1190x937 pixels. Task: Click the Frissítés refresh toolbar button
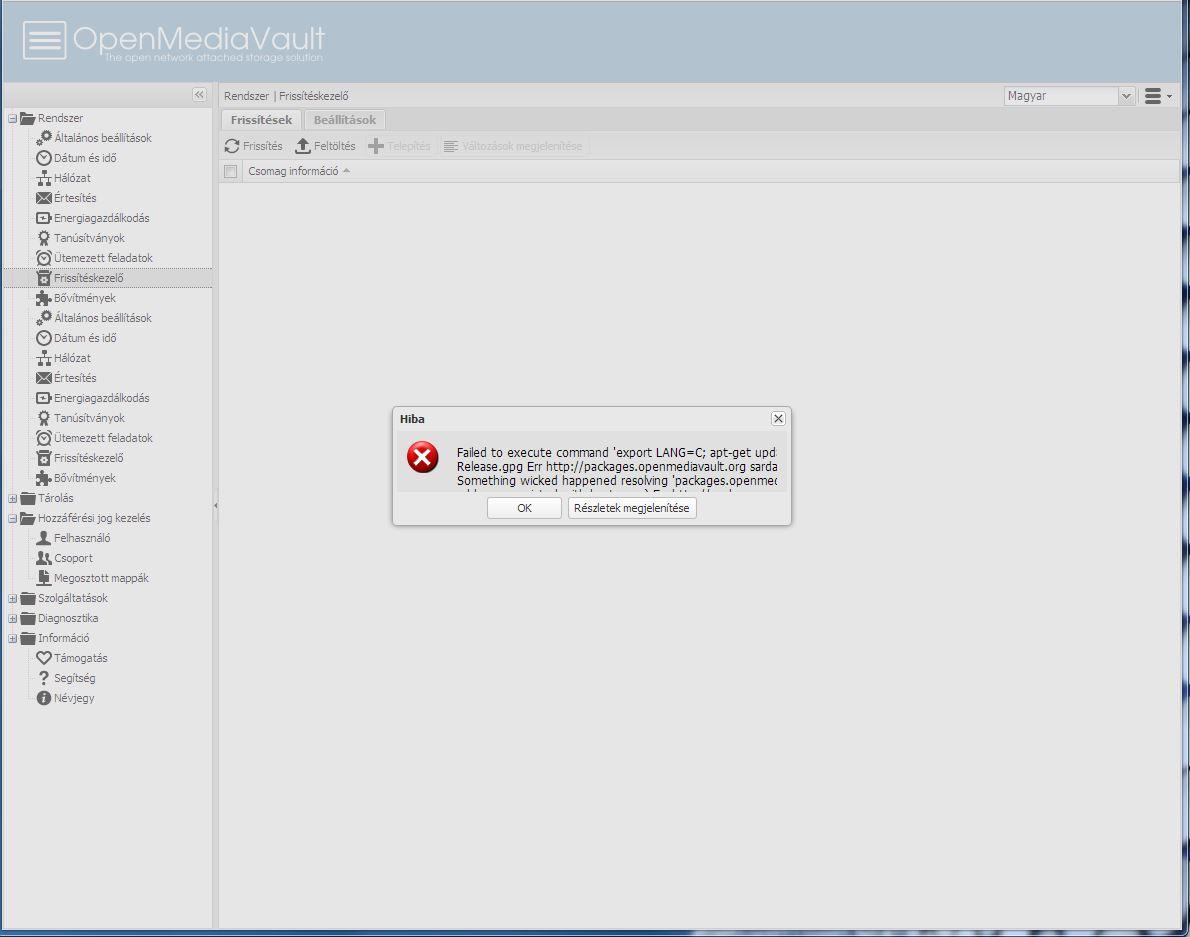253,146
